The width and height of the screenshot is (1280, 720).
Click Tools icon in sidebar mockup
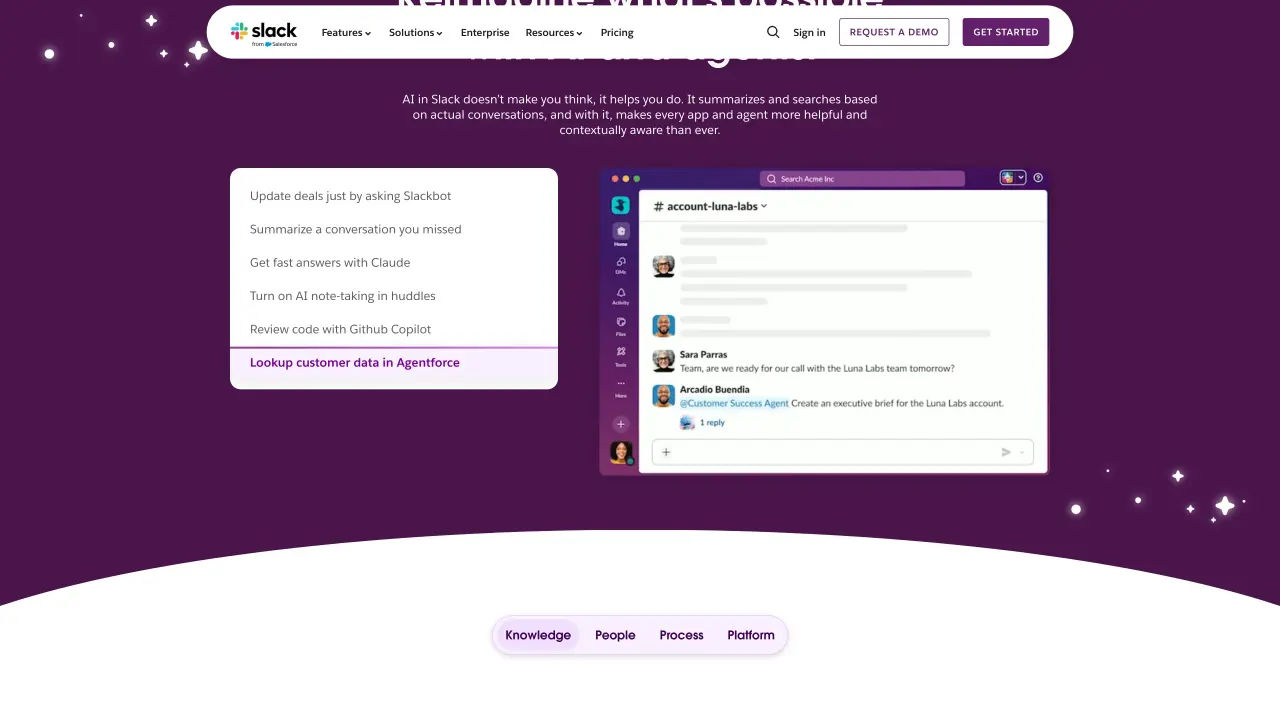click(621, 352)
